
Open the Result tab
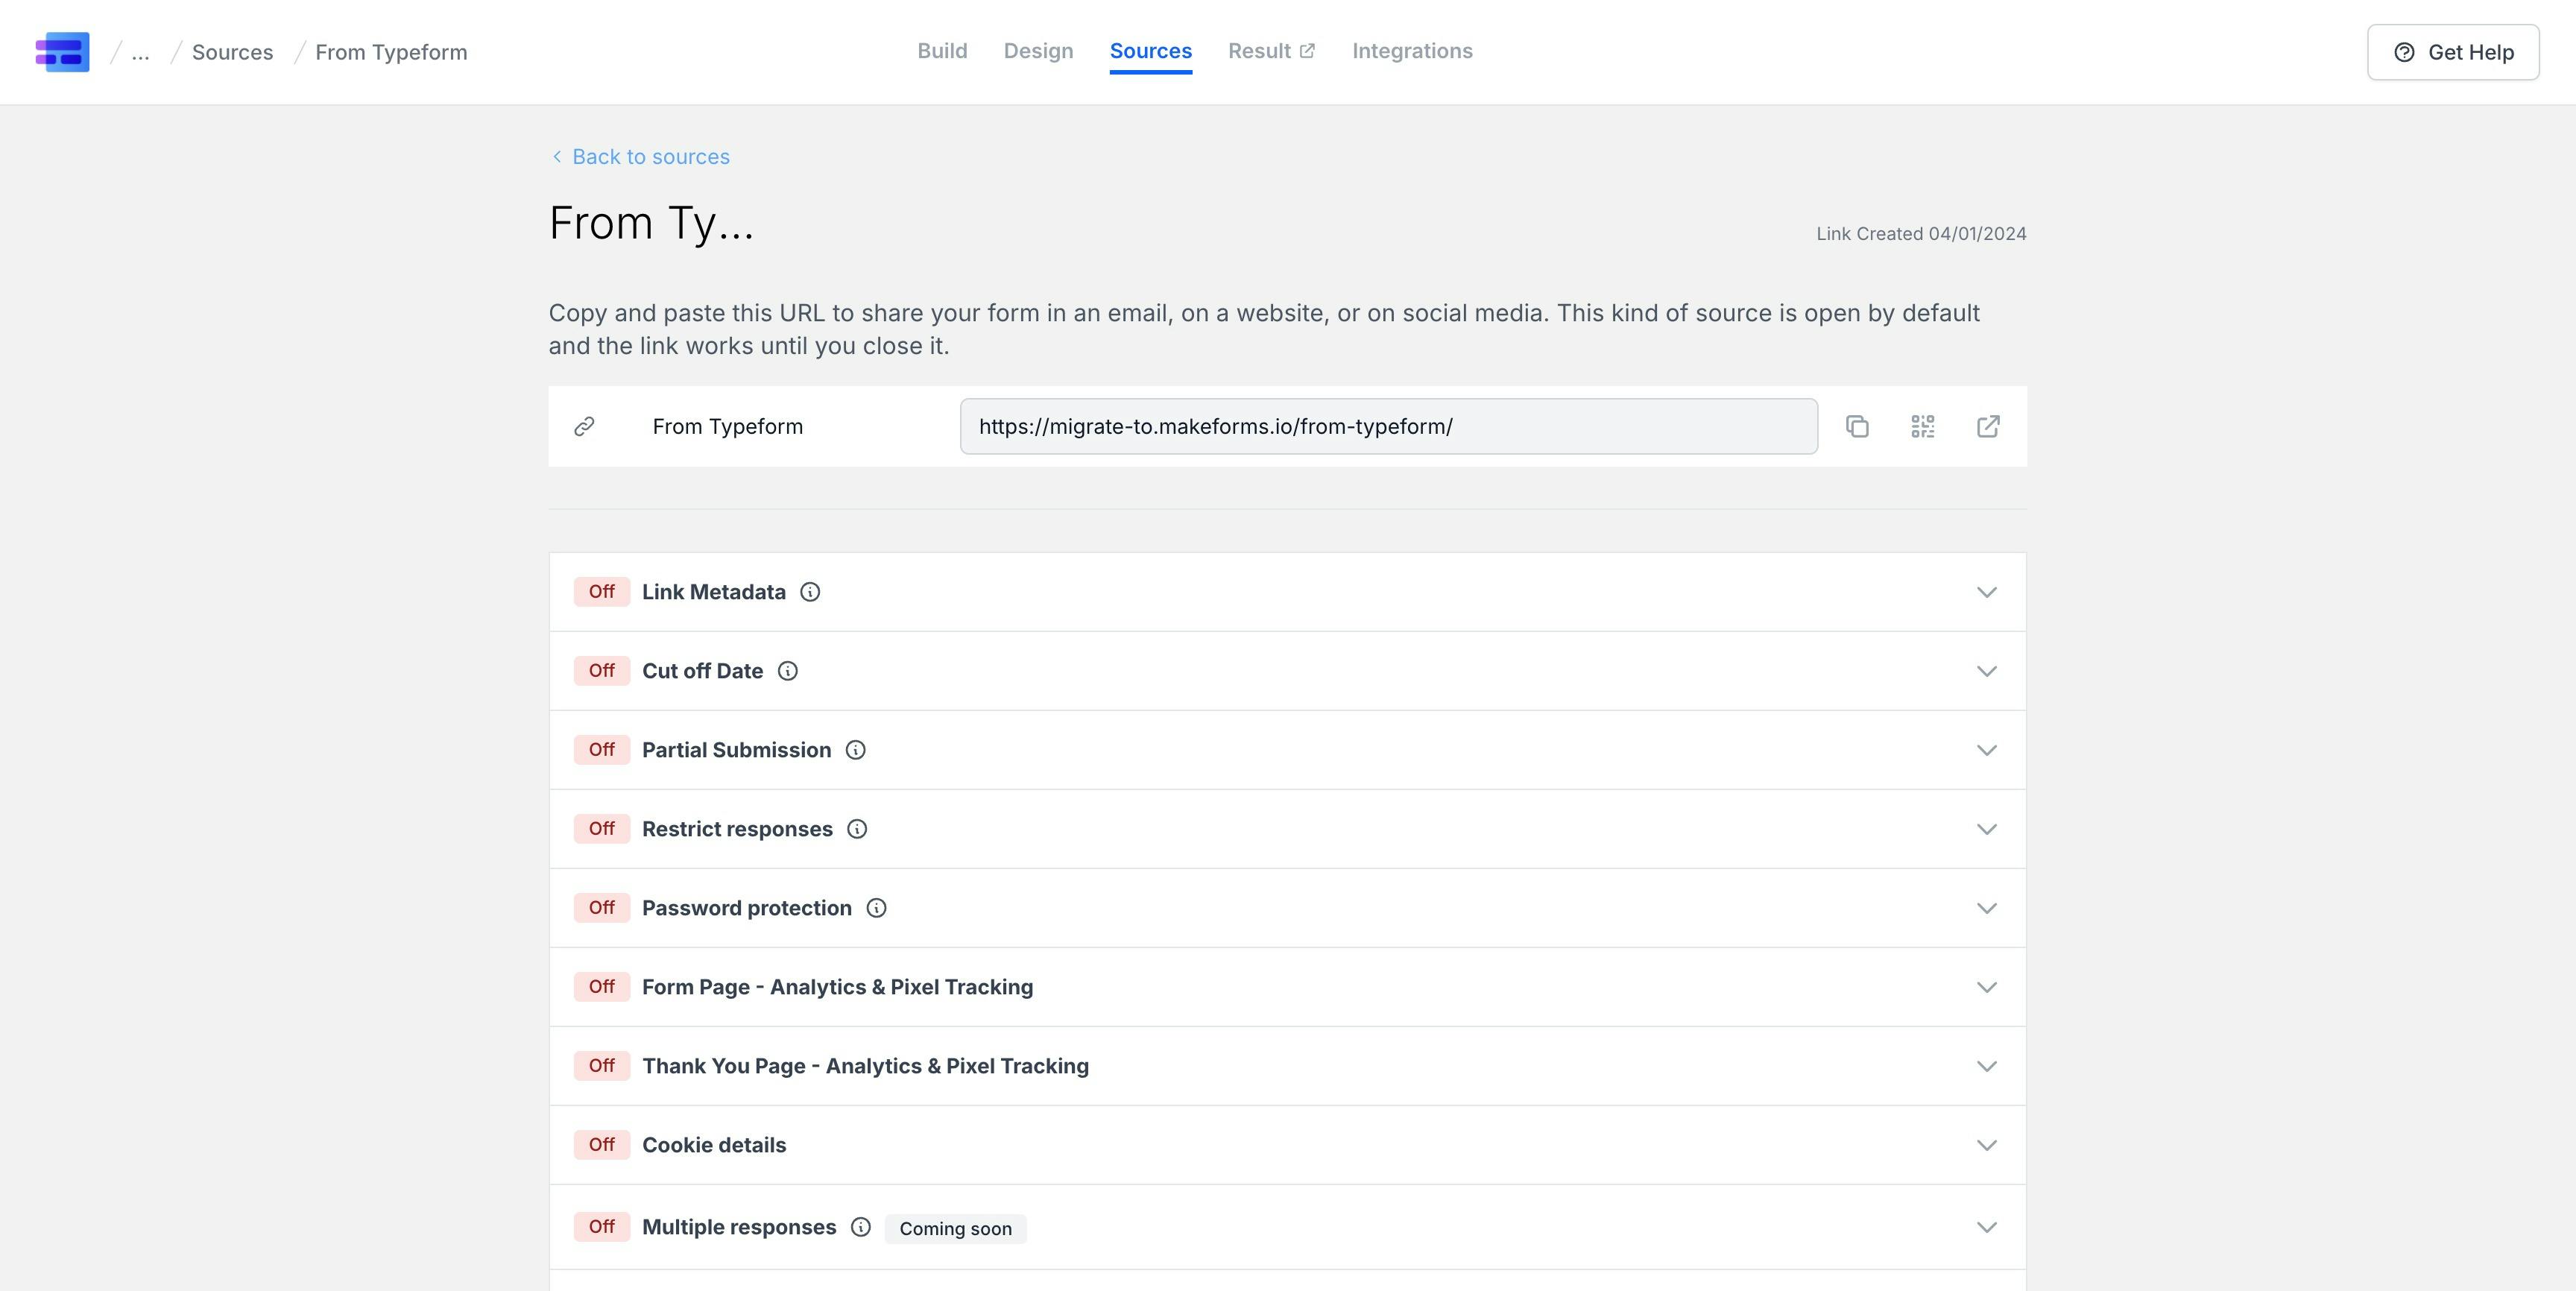[x=1271, y=51]
